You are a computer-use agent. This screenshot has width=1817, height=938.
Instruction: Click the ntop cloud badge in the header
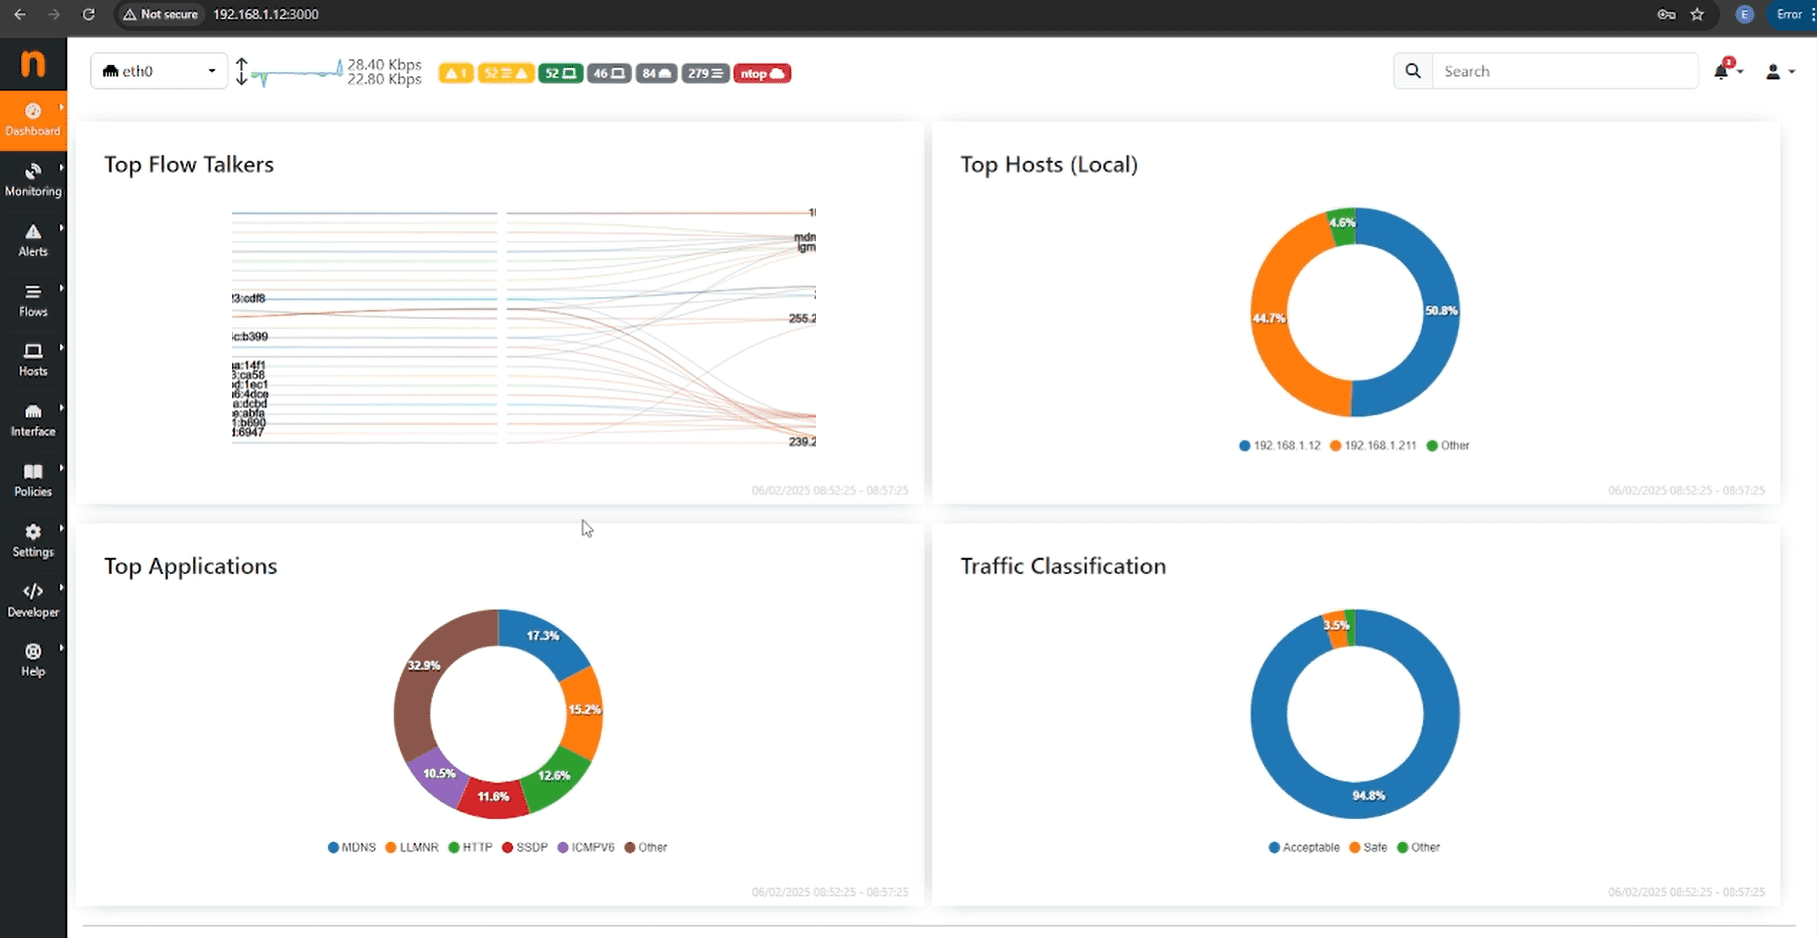762,73
